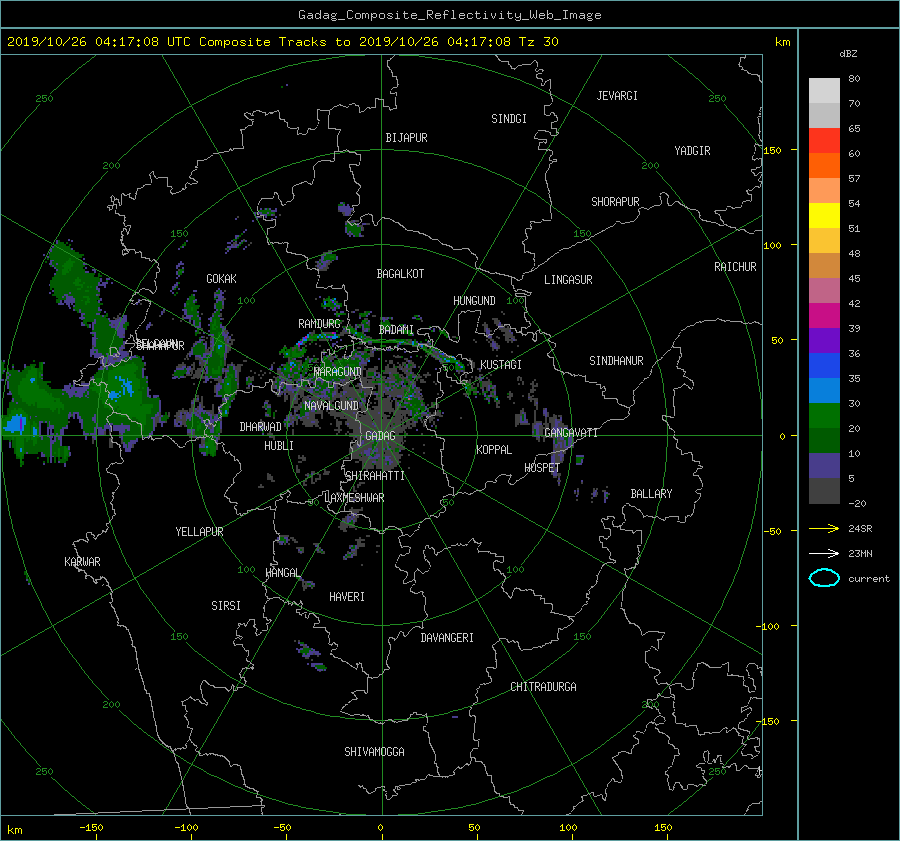The image size is (900, 841).
Task: Click the SHIVAMOGGA city label
Action: coord(374,752)
